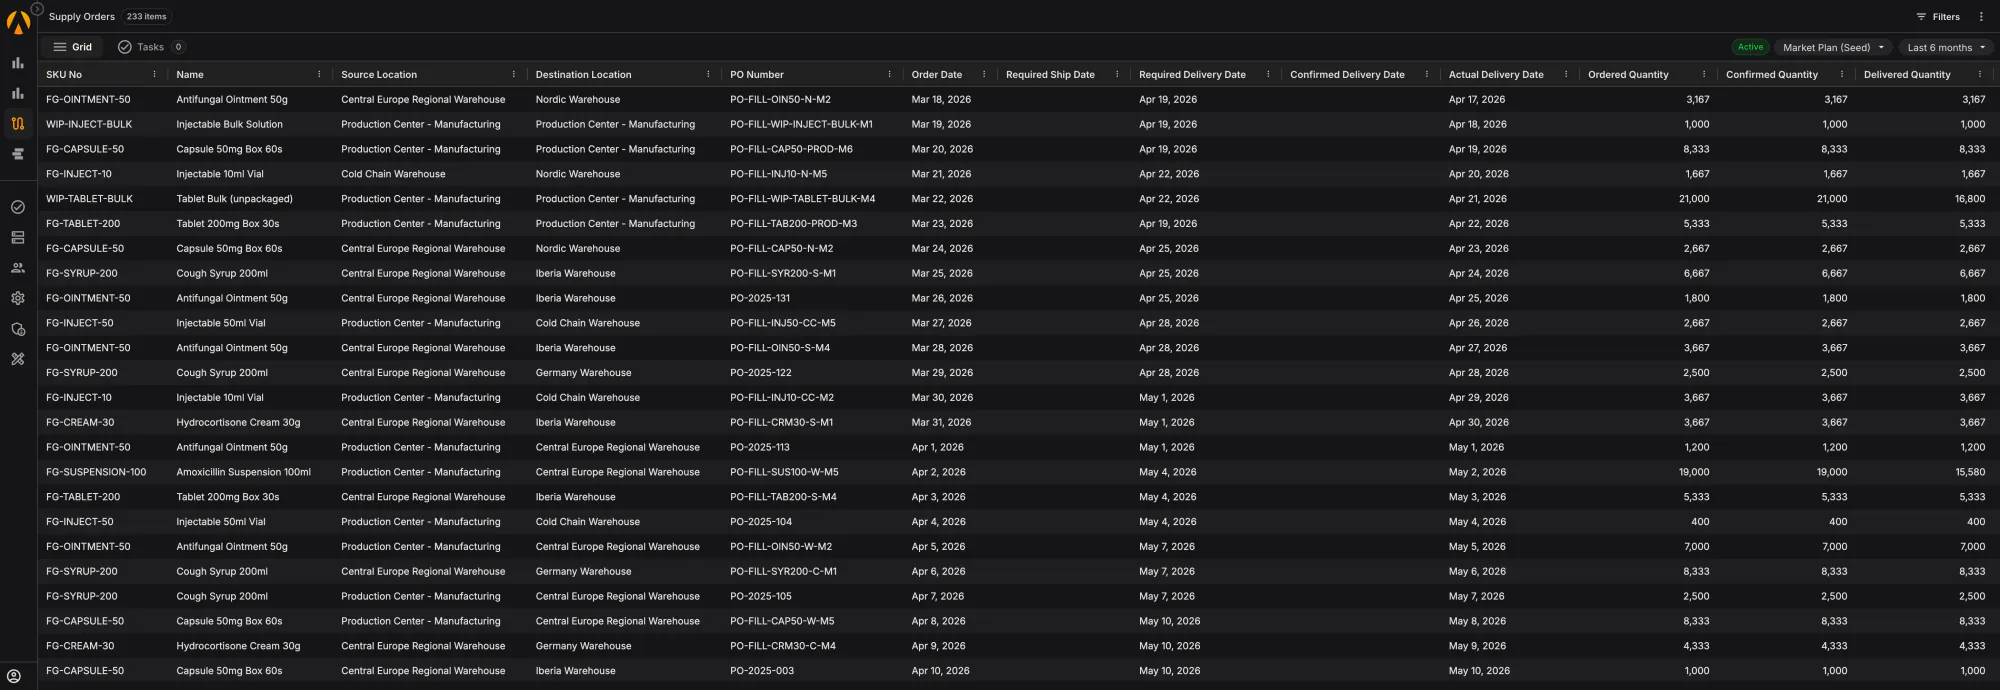Sort by the SKU No column header
This screenshot has height=690, width=2000.
pos(64,75)
